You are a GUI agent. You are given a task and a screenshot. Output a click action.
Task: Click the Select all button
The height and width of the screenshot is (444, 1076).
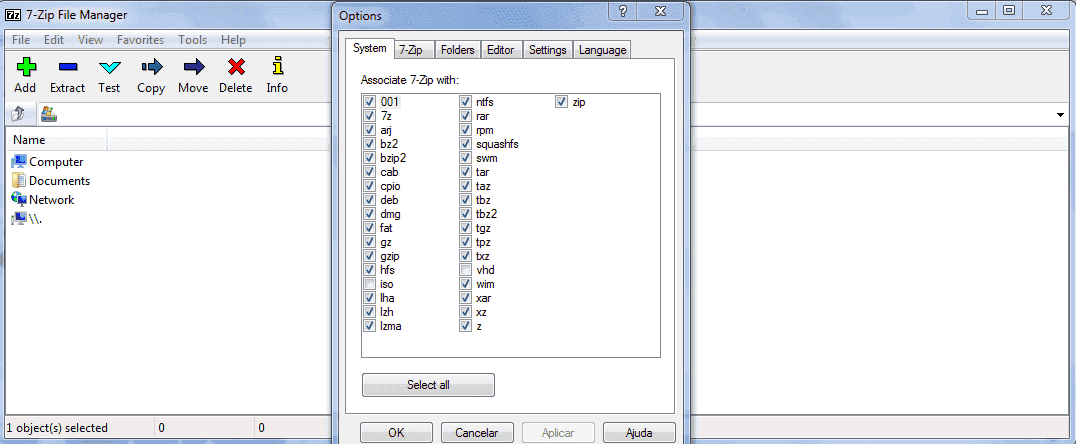click(428, 385)
